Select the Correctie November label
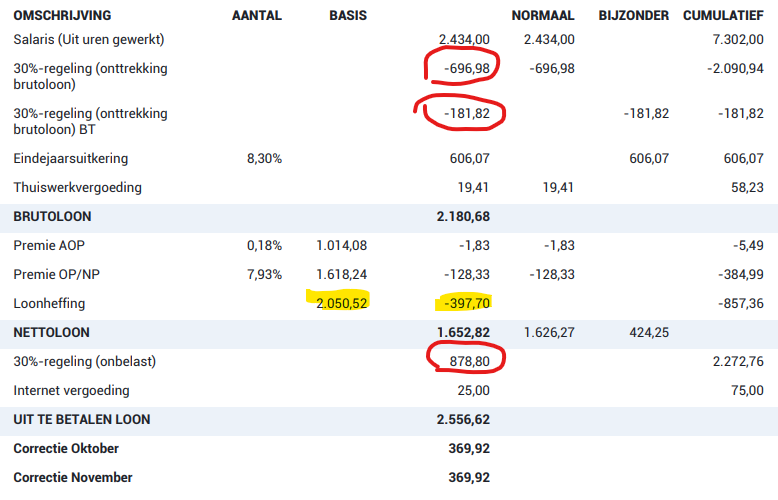The height and width of the screenshot is (500, 778). (73, 478)
